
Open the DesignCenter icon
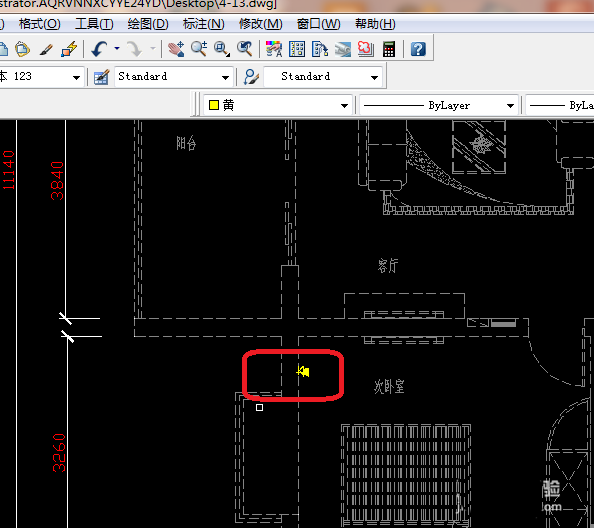click(x=297, y=49)
